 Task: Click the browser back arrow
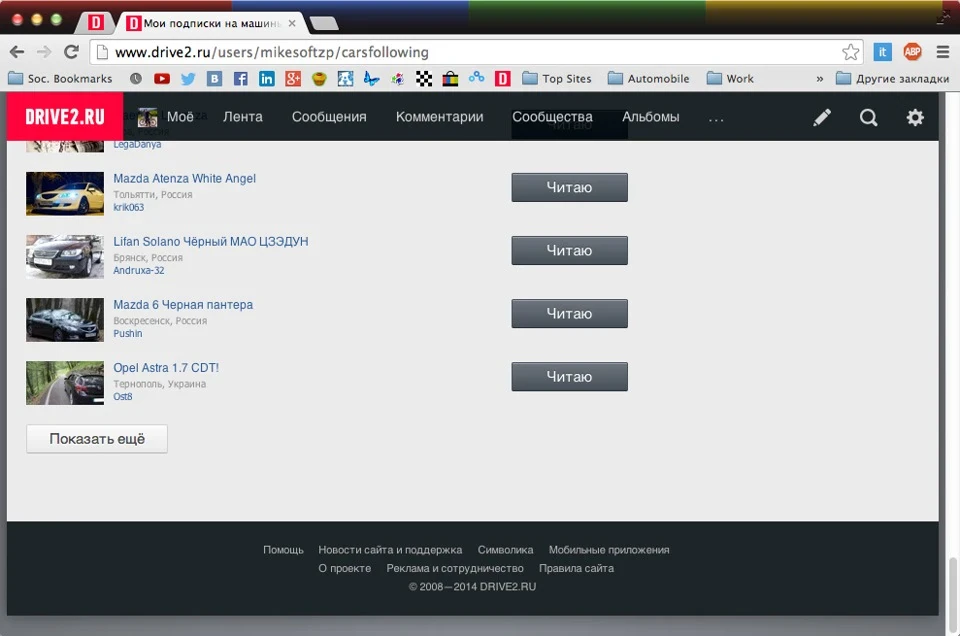(x=17, y=52)
